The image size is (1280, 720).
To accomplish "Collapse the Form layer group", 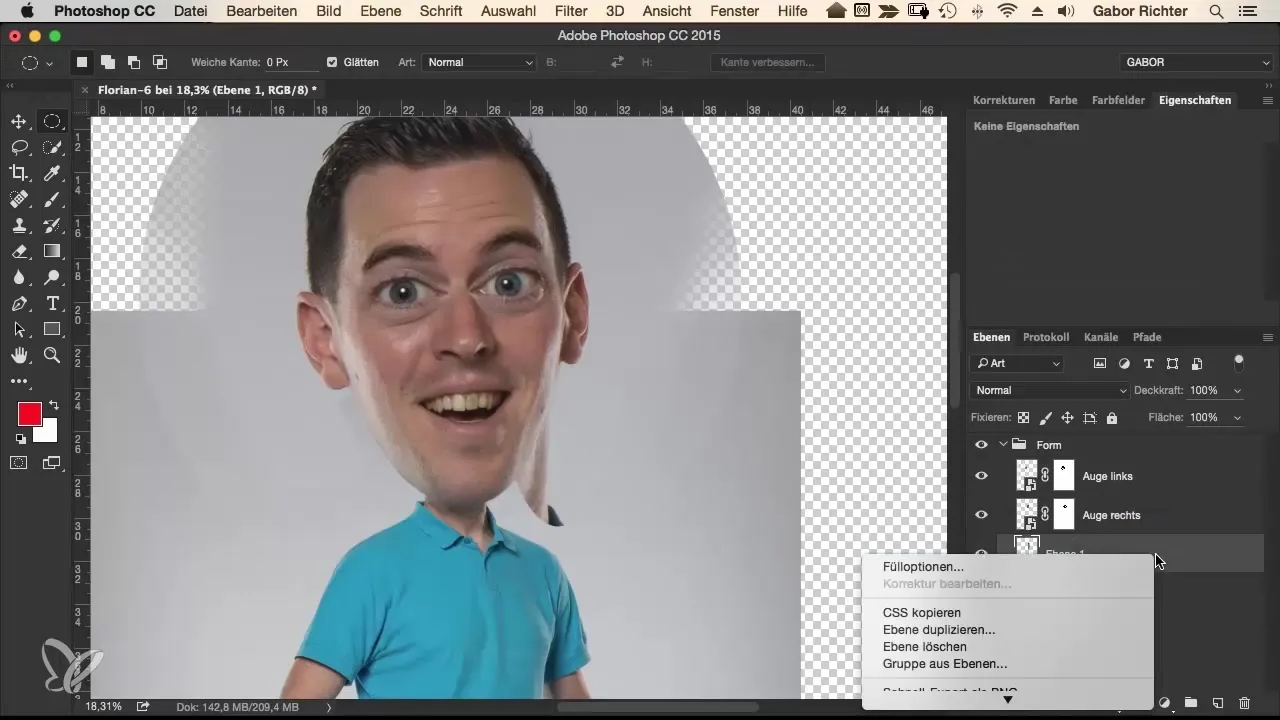I will [1003, 445].
